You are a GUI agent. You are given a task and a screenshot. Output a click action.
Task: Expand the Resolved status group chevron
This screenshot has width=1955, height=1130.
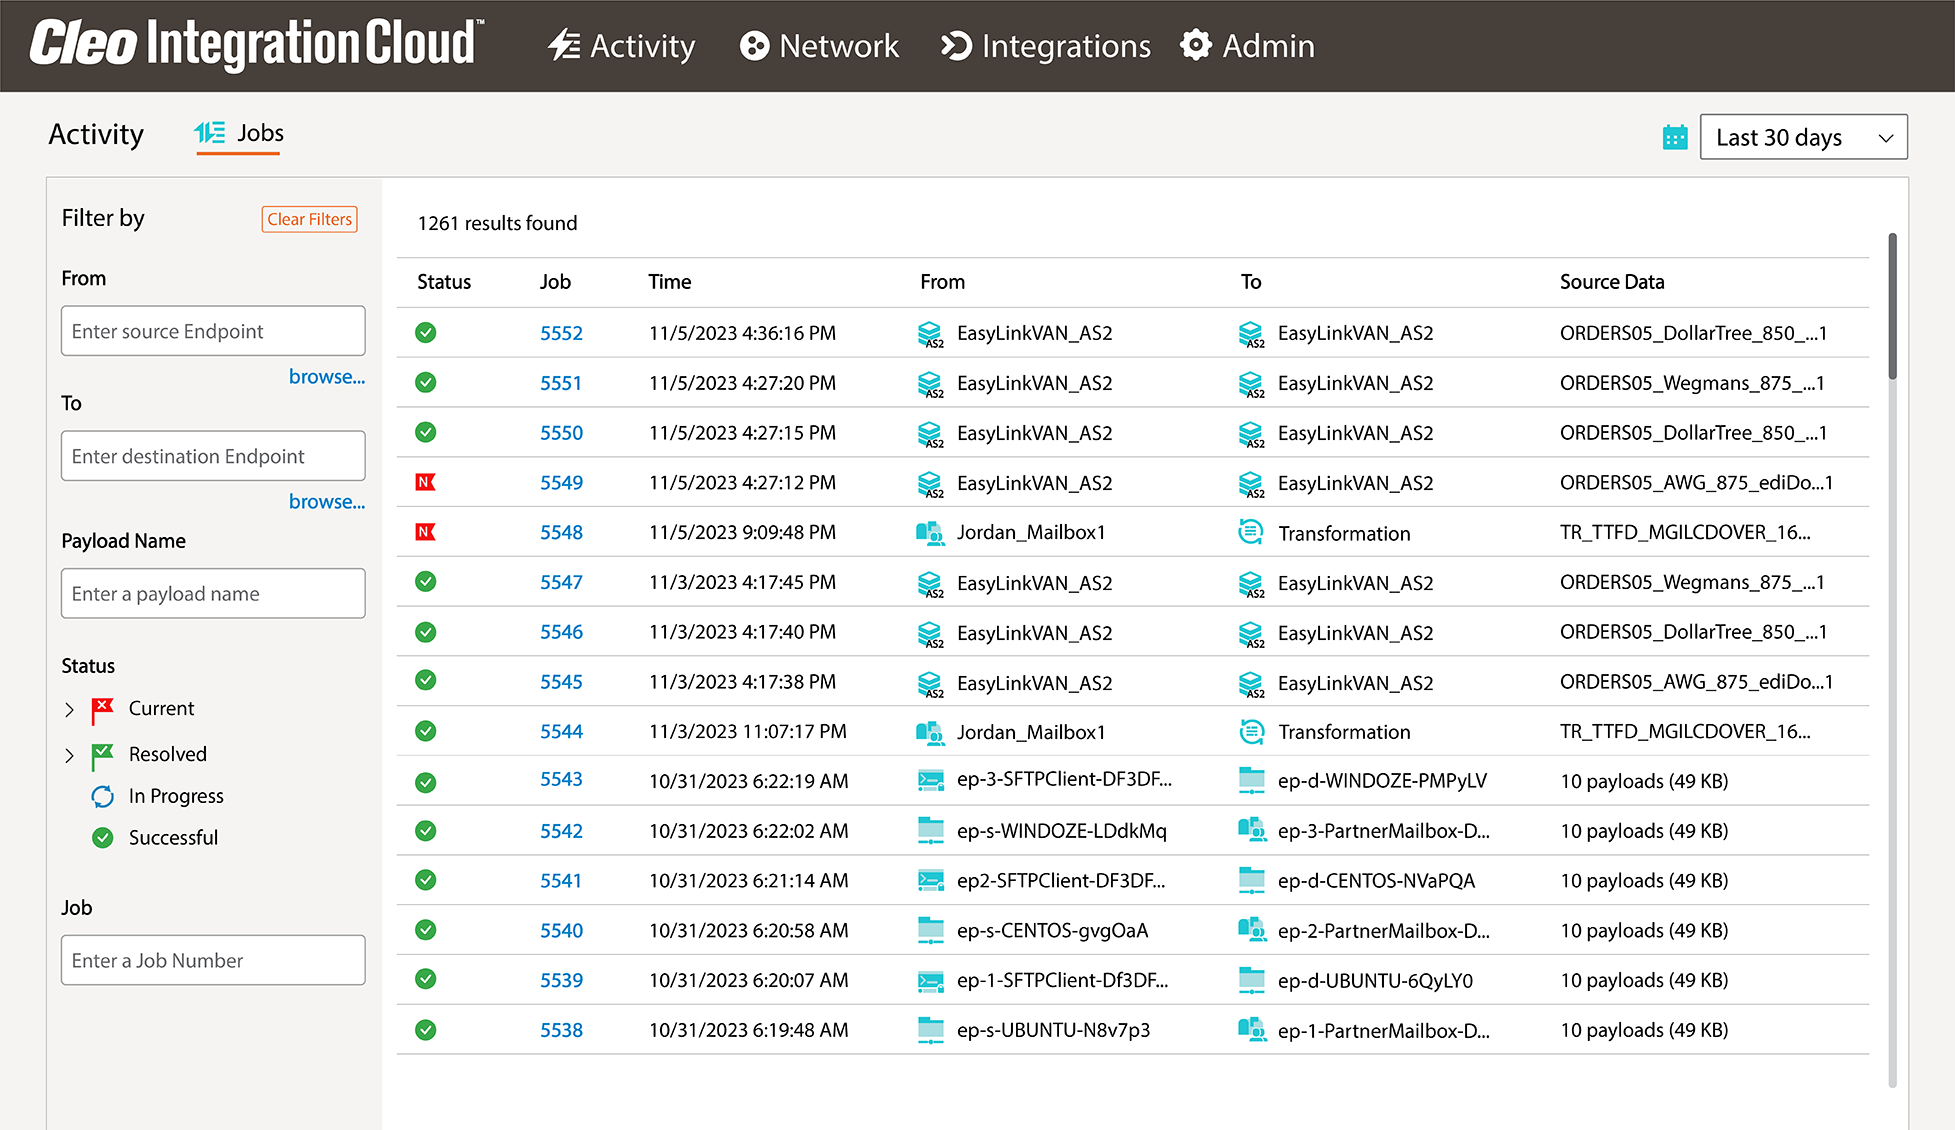pyautogui.click(x=69, y=755)
